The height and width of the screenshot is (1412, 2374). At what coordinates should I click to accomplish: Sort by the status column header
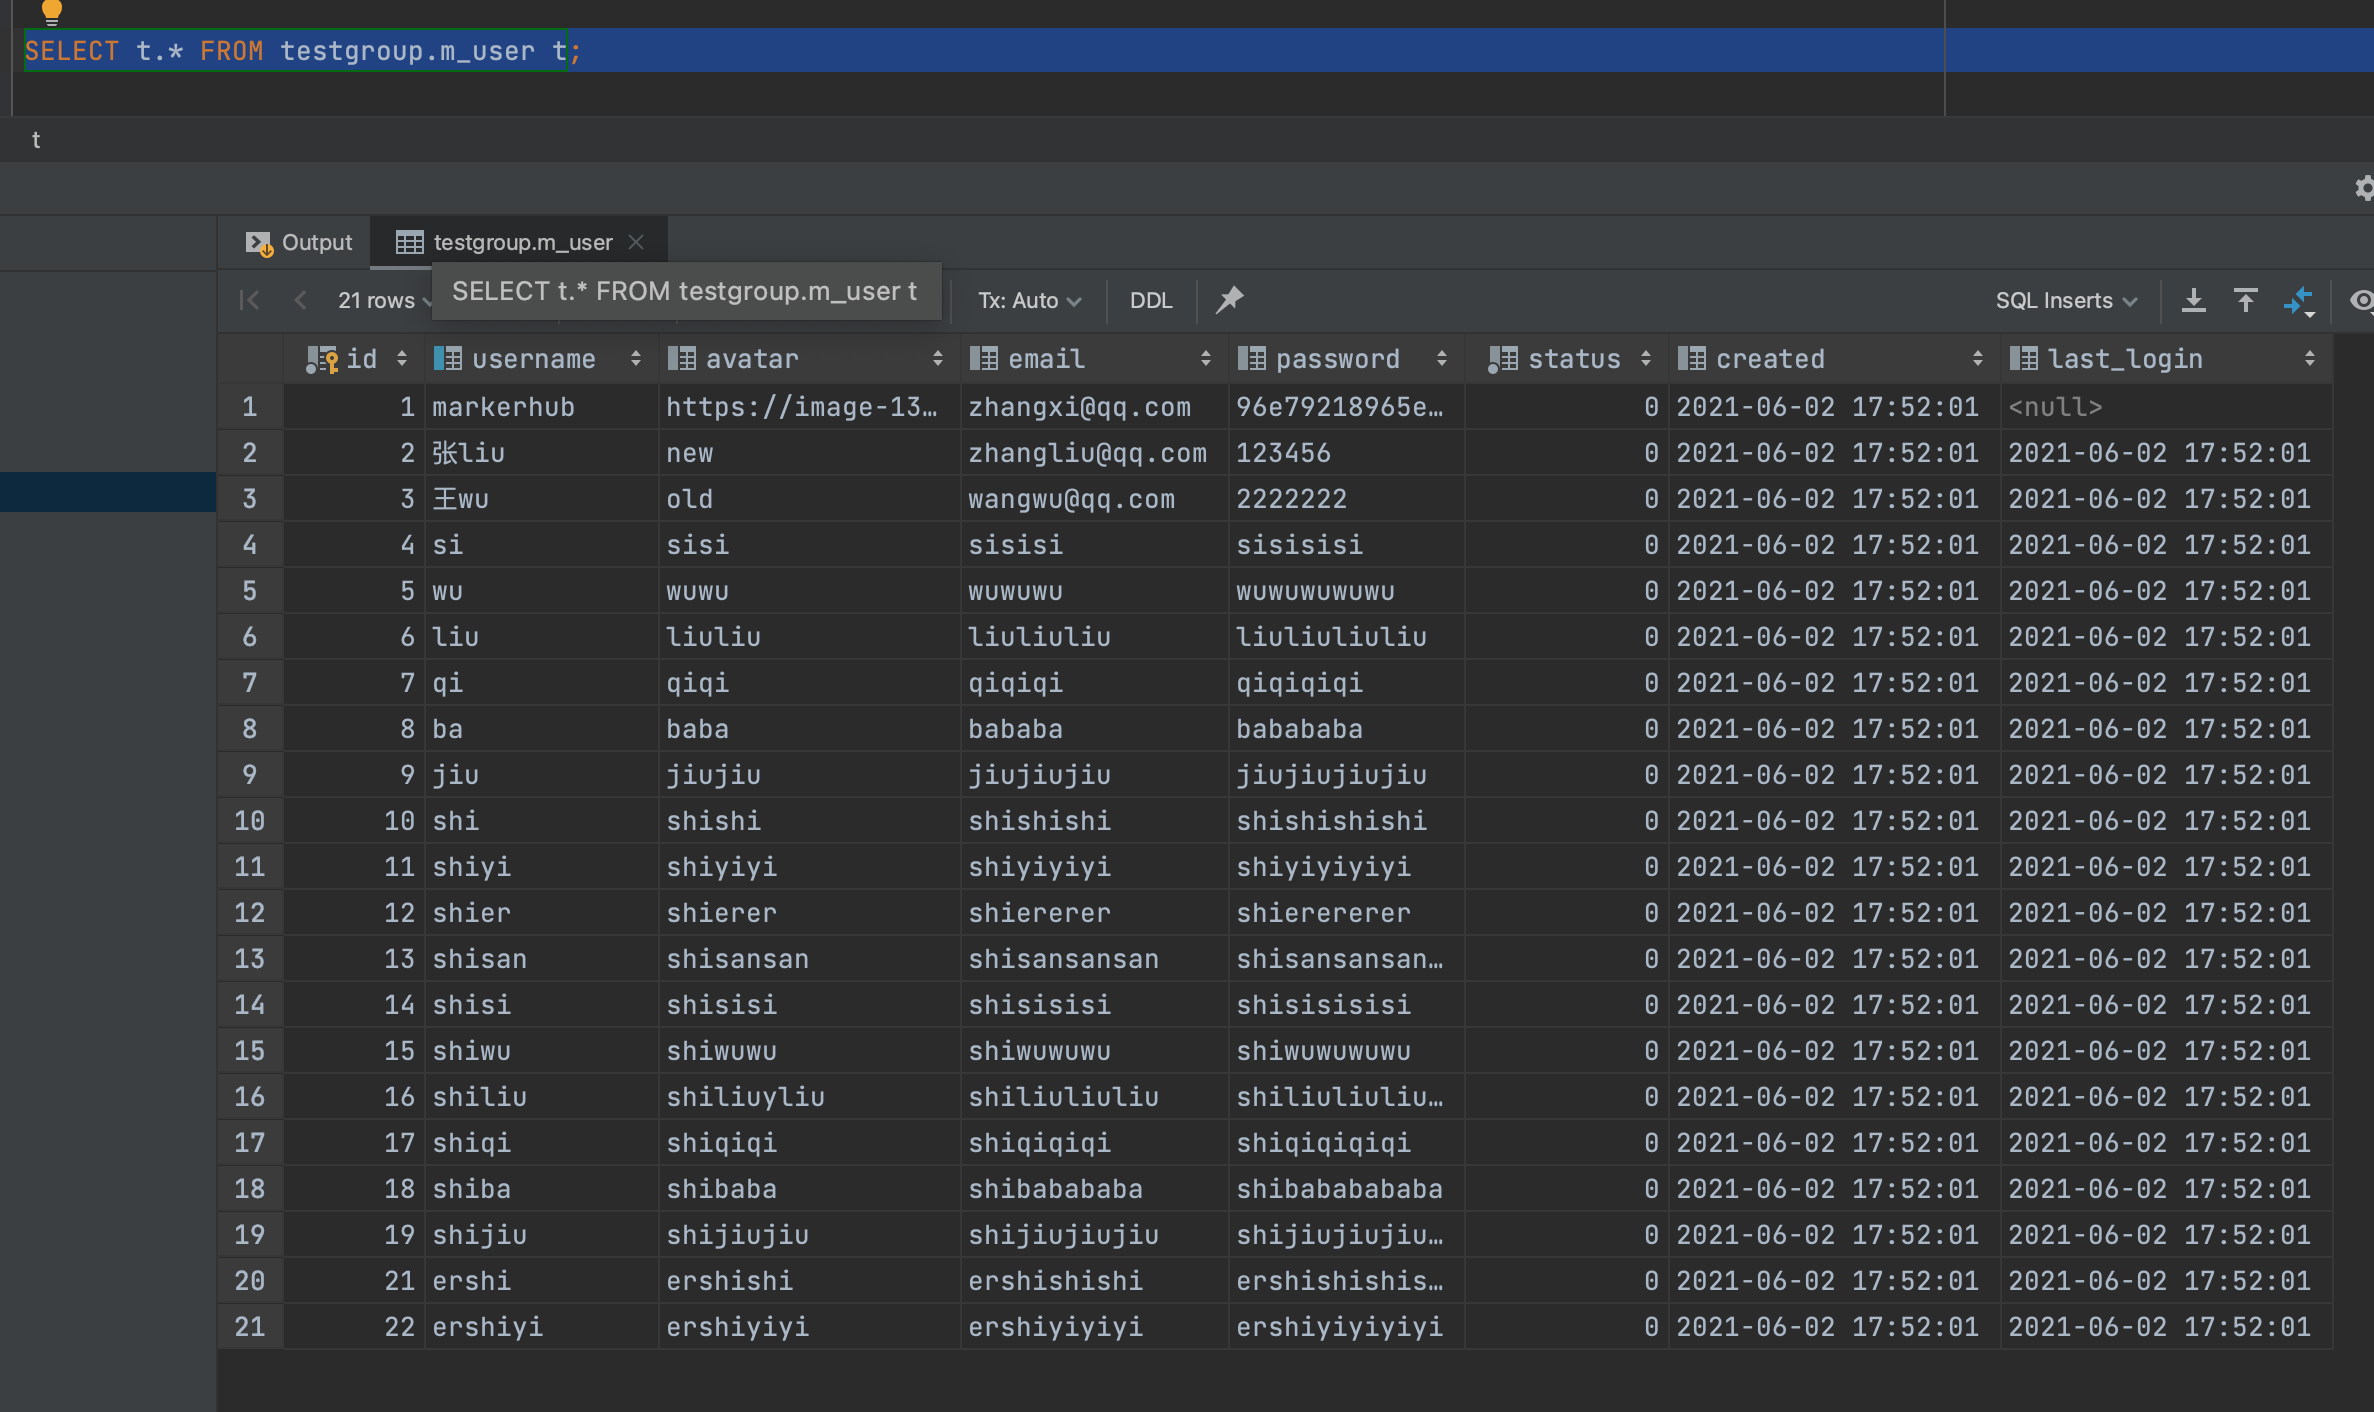(x=1566, y=359)
